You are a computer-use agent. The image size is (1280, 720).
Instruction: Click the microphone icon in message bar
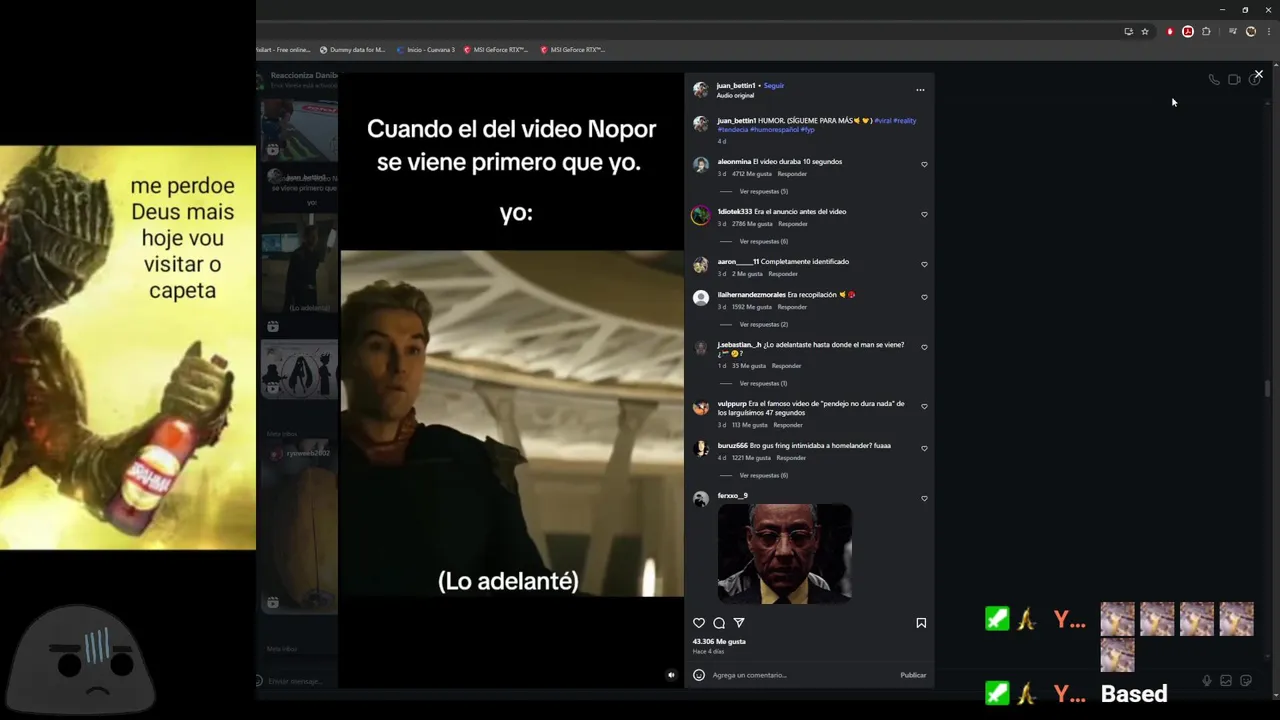point(1207,681)
